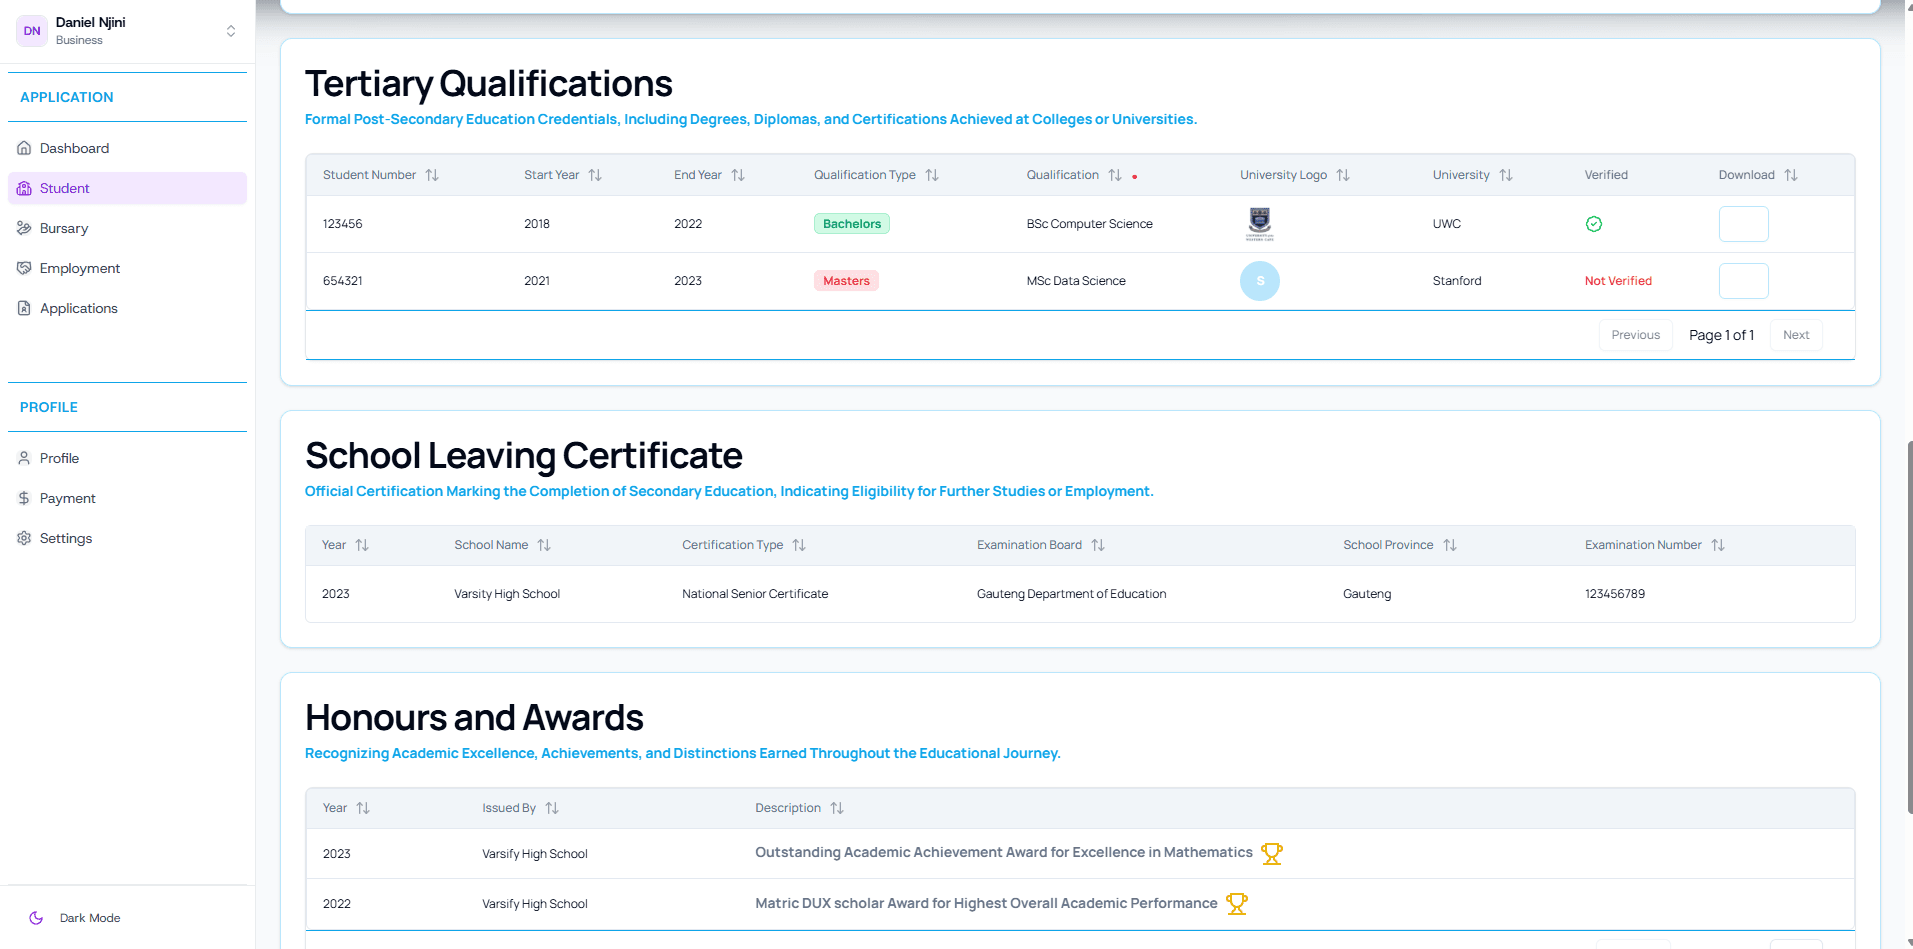Click the Next pagination button
Screen dimensions: 1913x949
(1795, 335)
